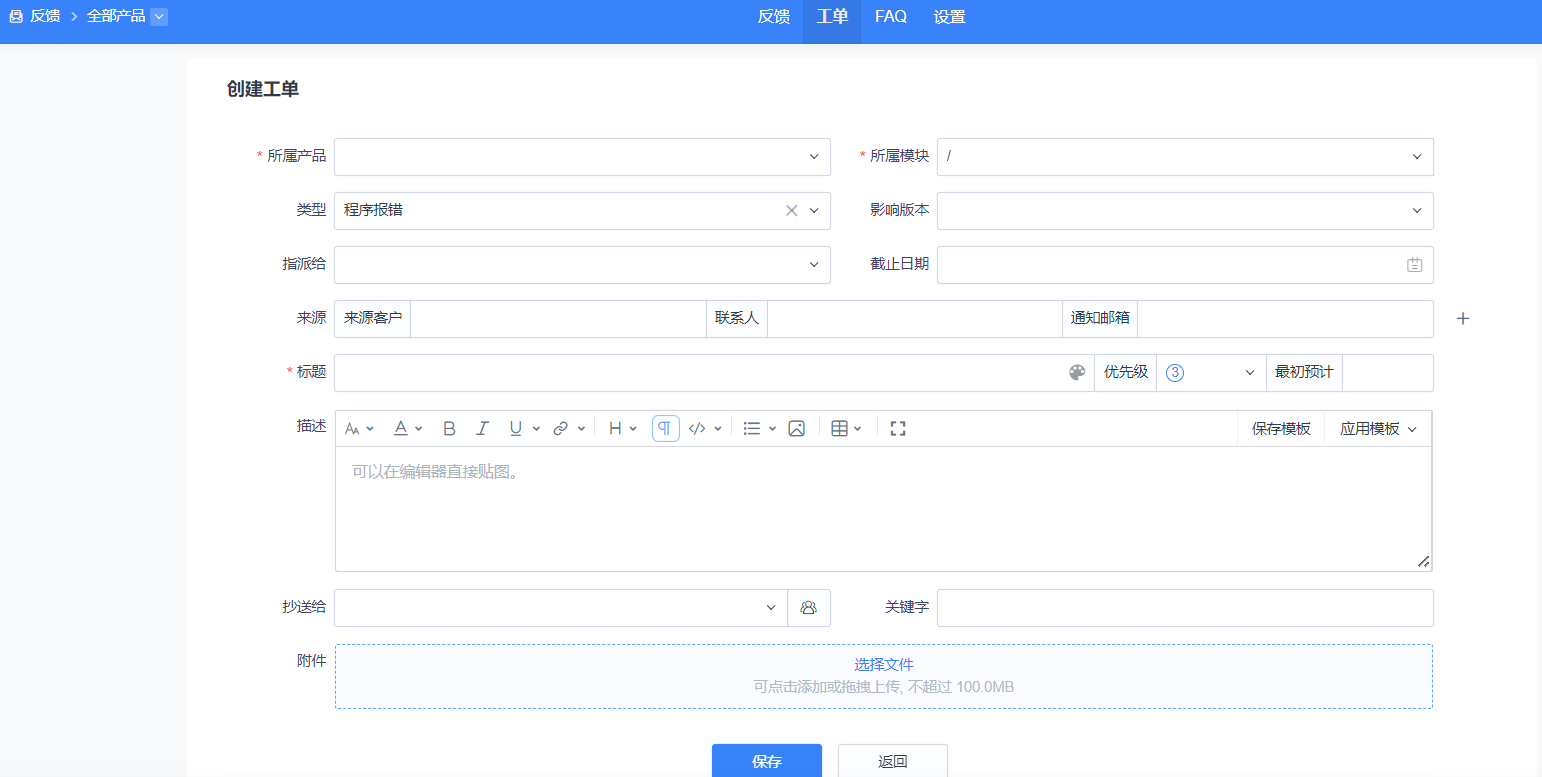Click the plus icon to add source row
Screen dimensions: 1542x777
tap(1462, 319)
